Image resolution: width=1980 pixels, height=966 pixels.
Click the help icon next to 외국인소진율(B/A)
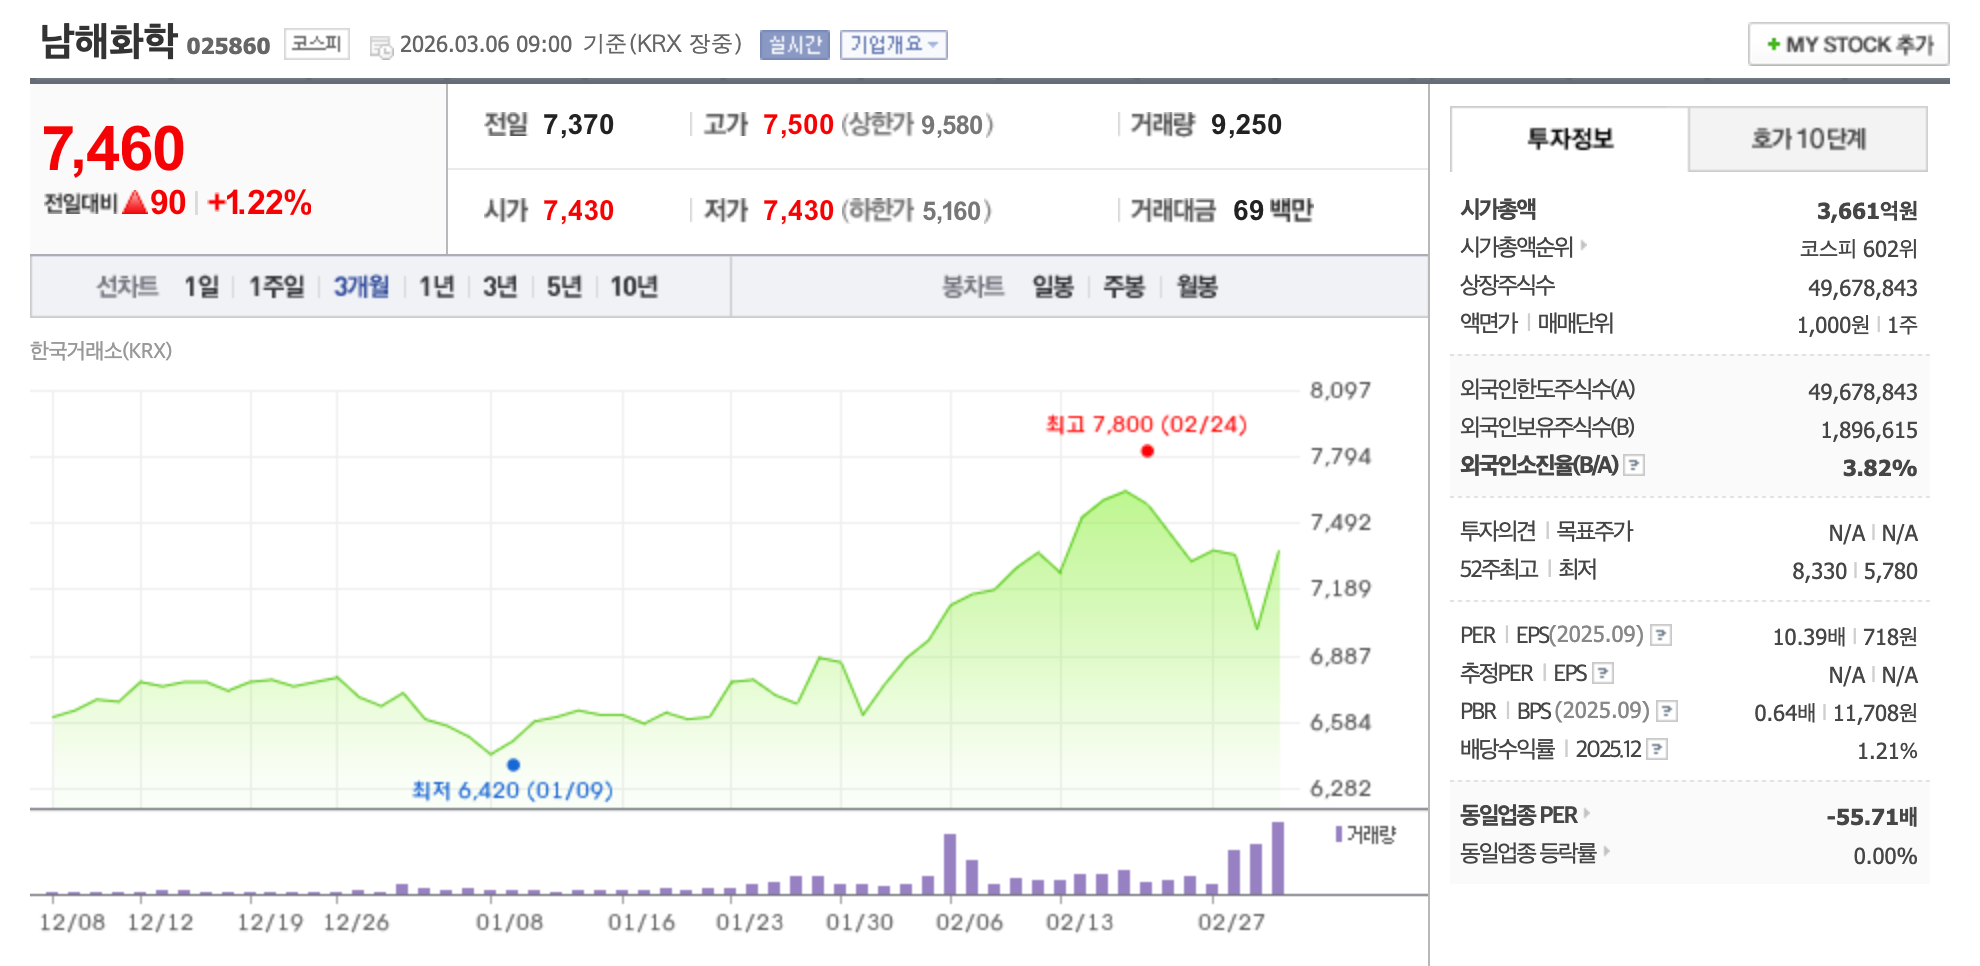[1634, 465]
